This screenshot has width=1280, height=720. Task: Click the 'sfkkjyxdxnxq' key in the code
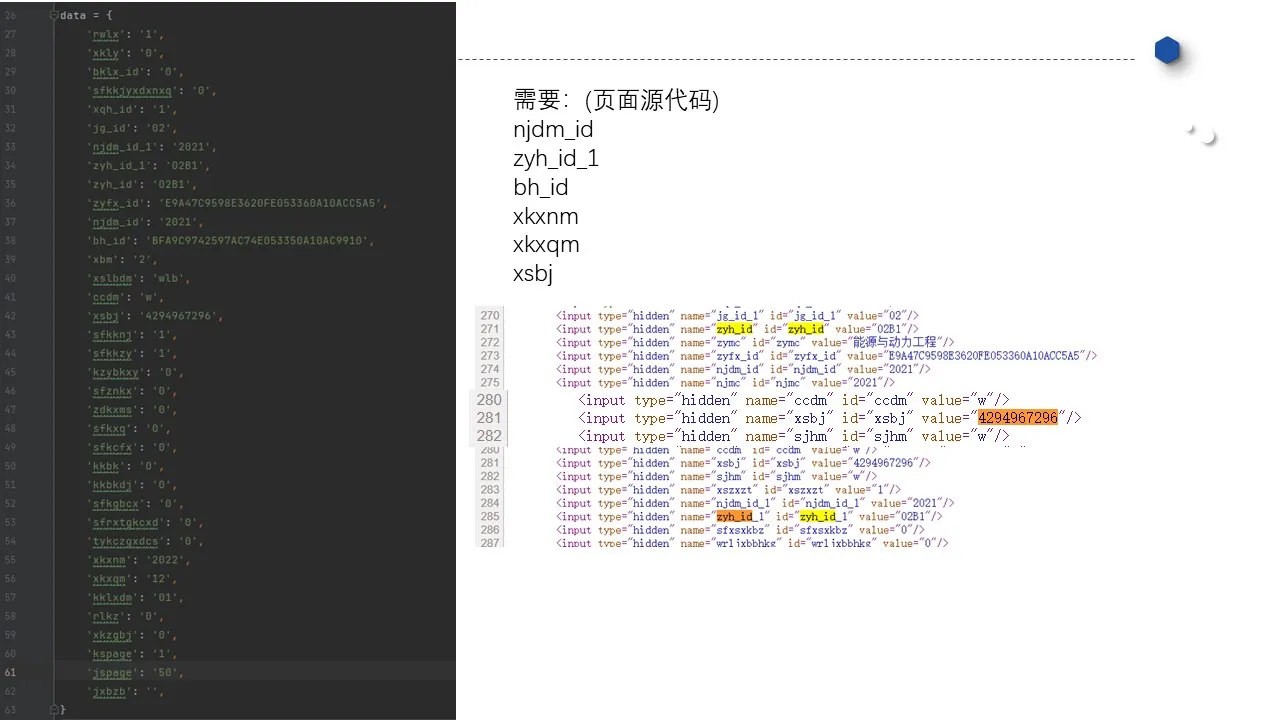[130, 91]
